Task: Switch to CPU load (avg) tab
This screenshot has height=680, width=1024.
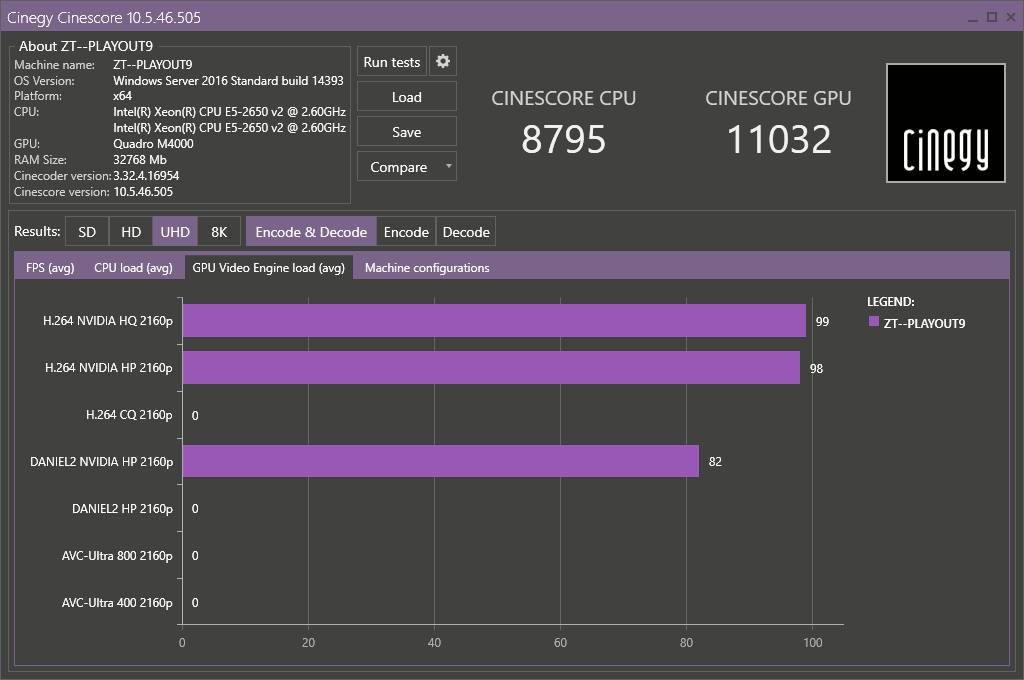Action: [133, 268]
